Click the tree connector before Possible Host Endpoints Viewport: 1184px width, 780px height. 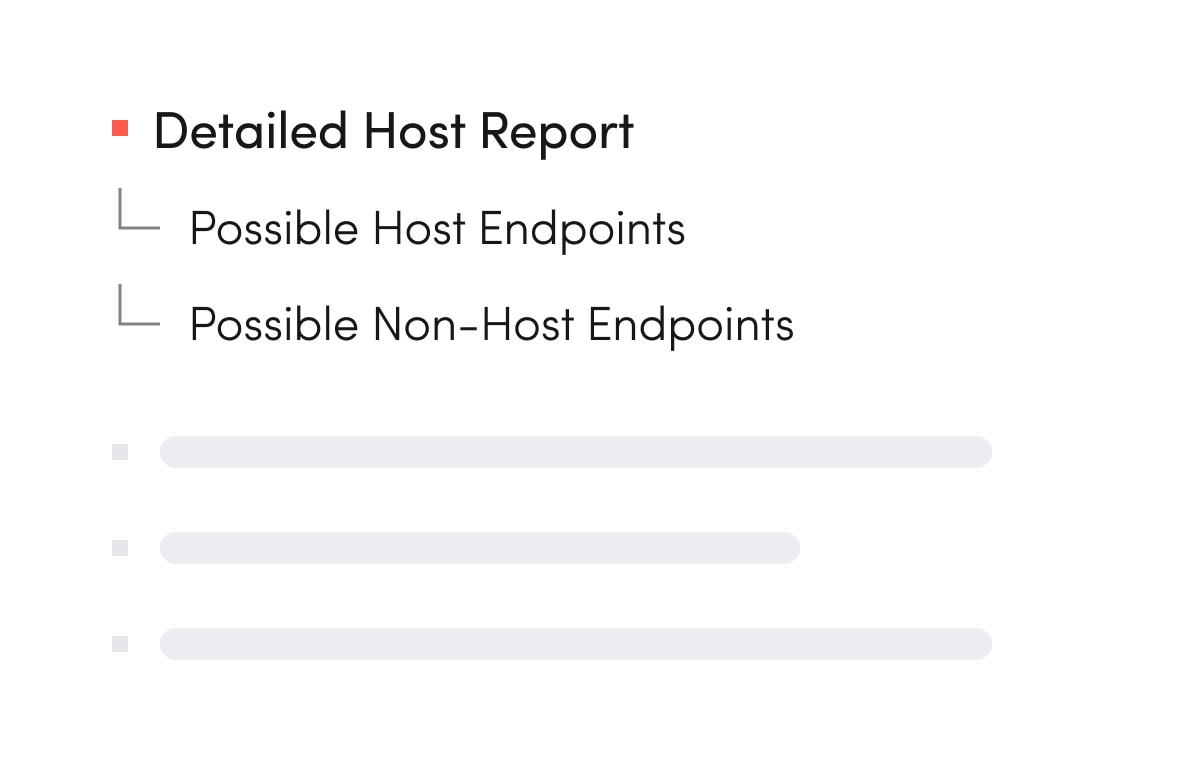click(137, 210)
